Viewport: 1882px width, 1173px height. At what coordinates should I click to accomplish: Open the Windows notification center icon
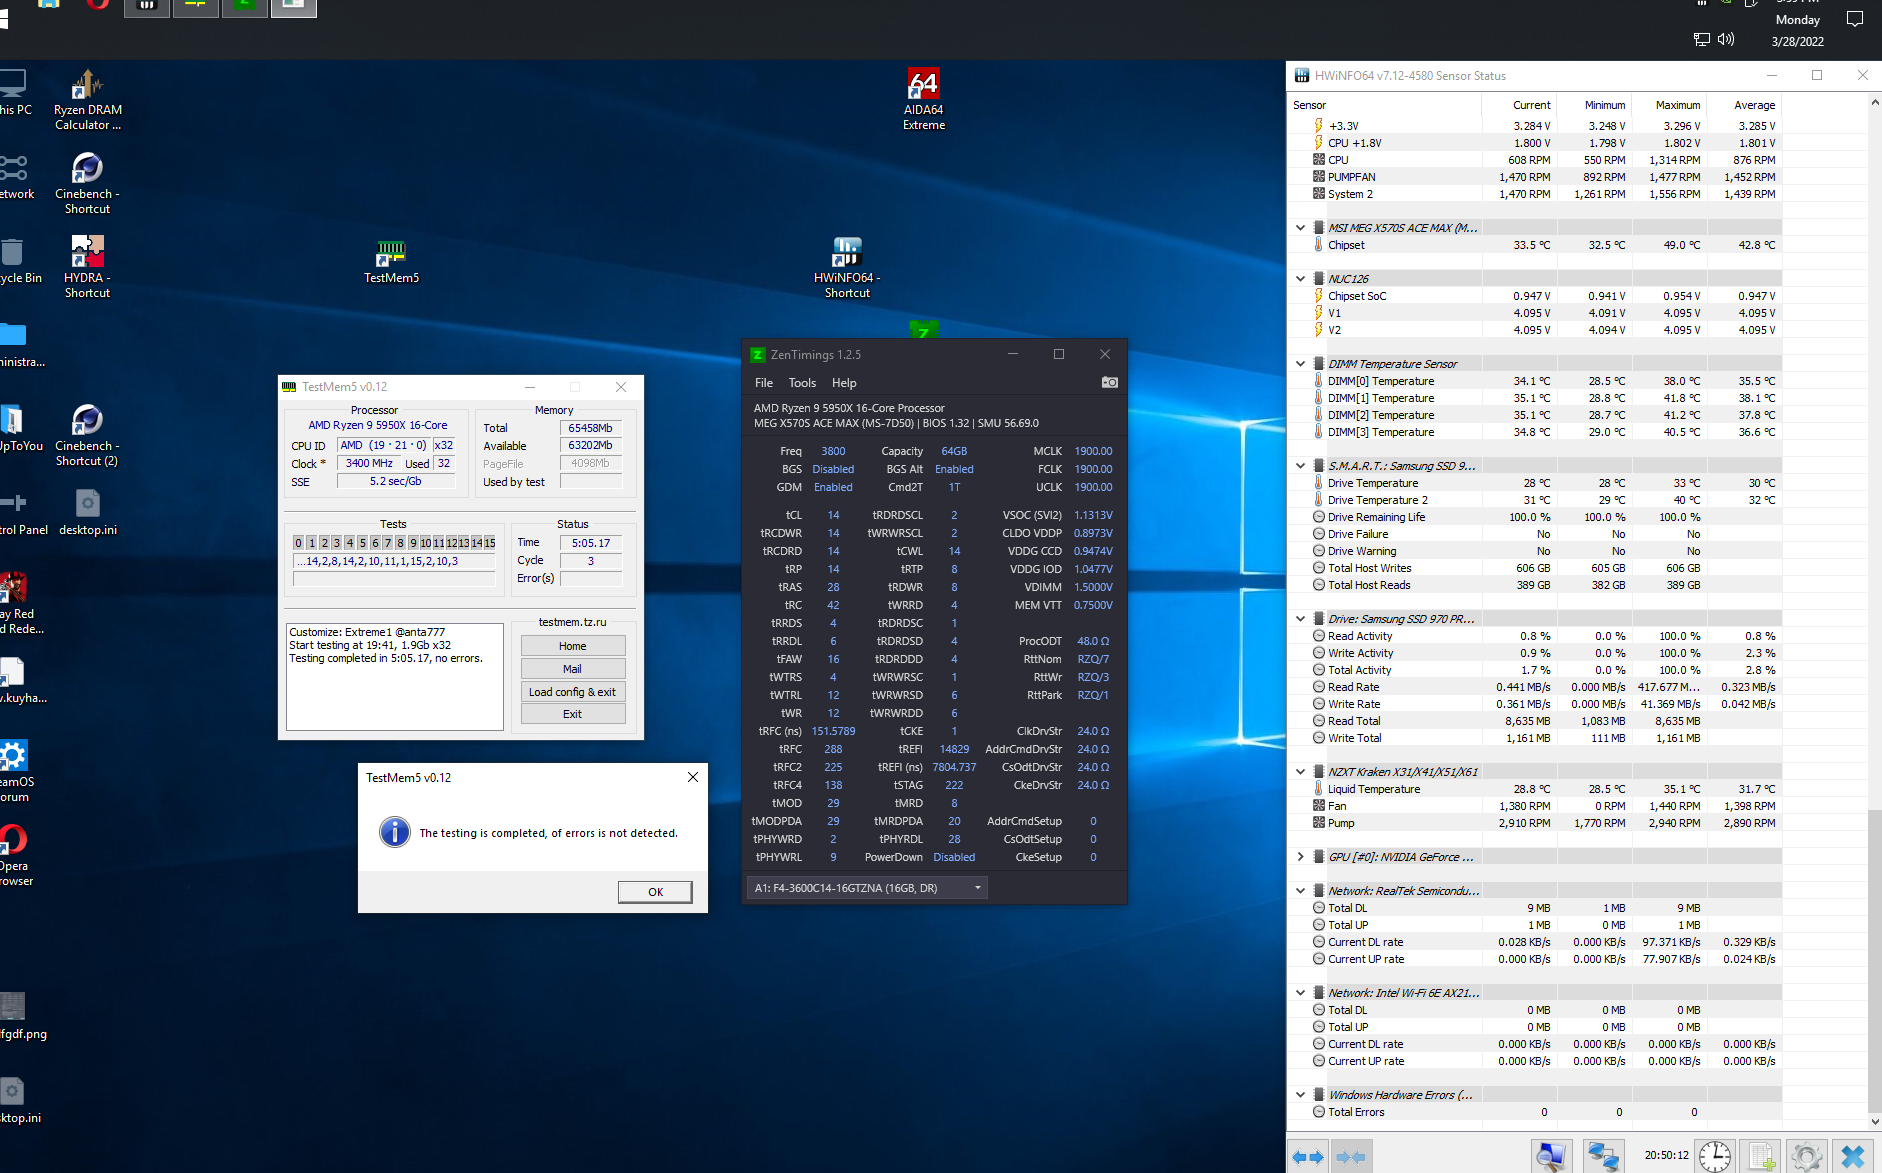[1855, 20]
